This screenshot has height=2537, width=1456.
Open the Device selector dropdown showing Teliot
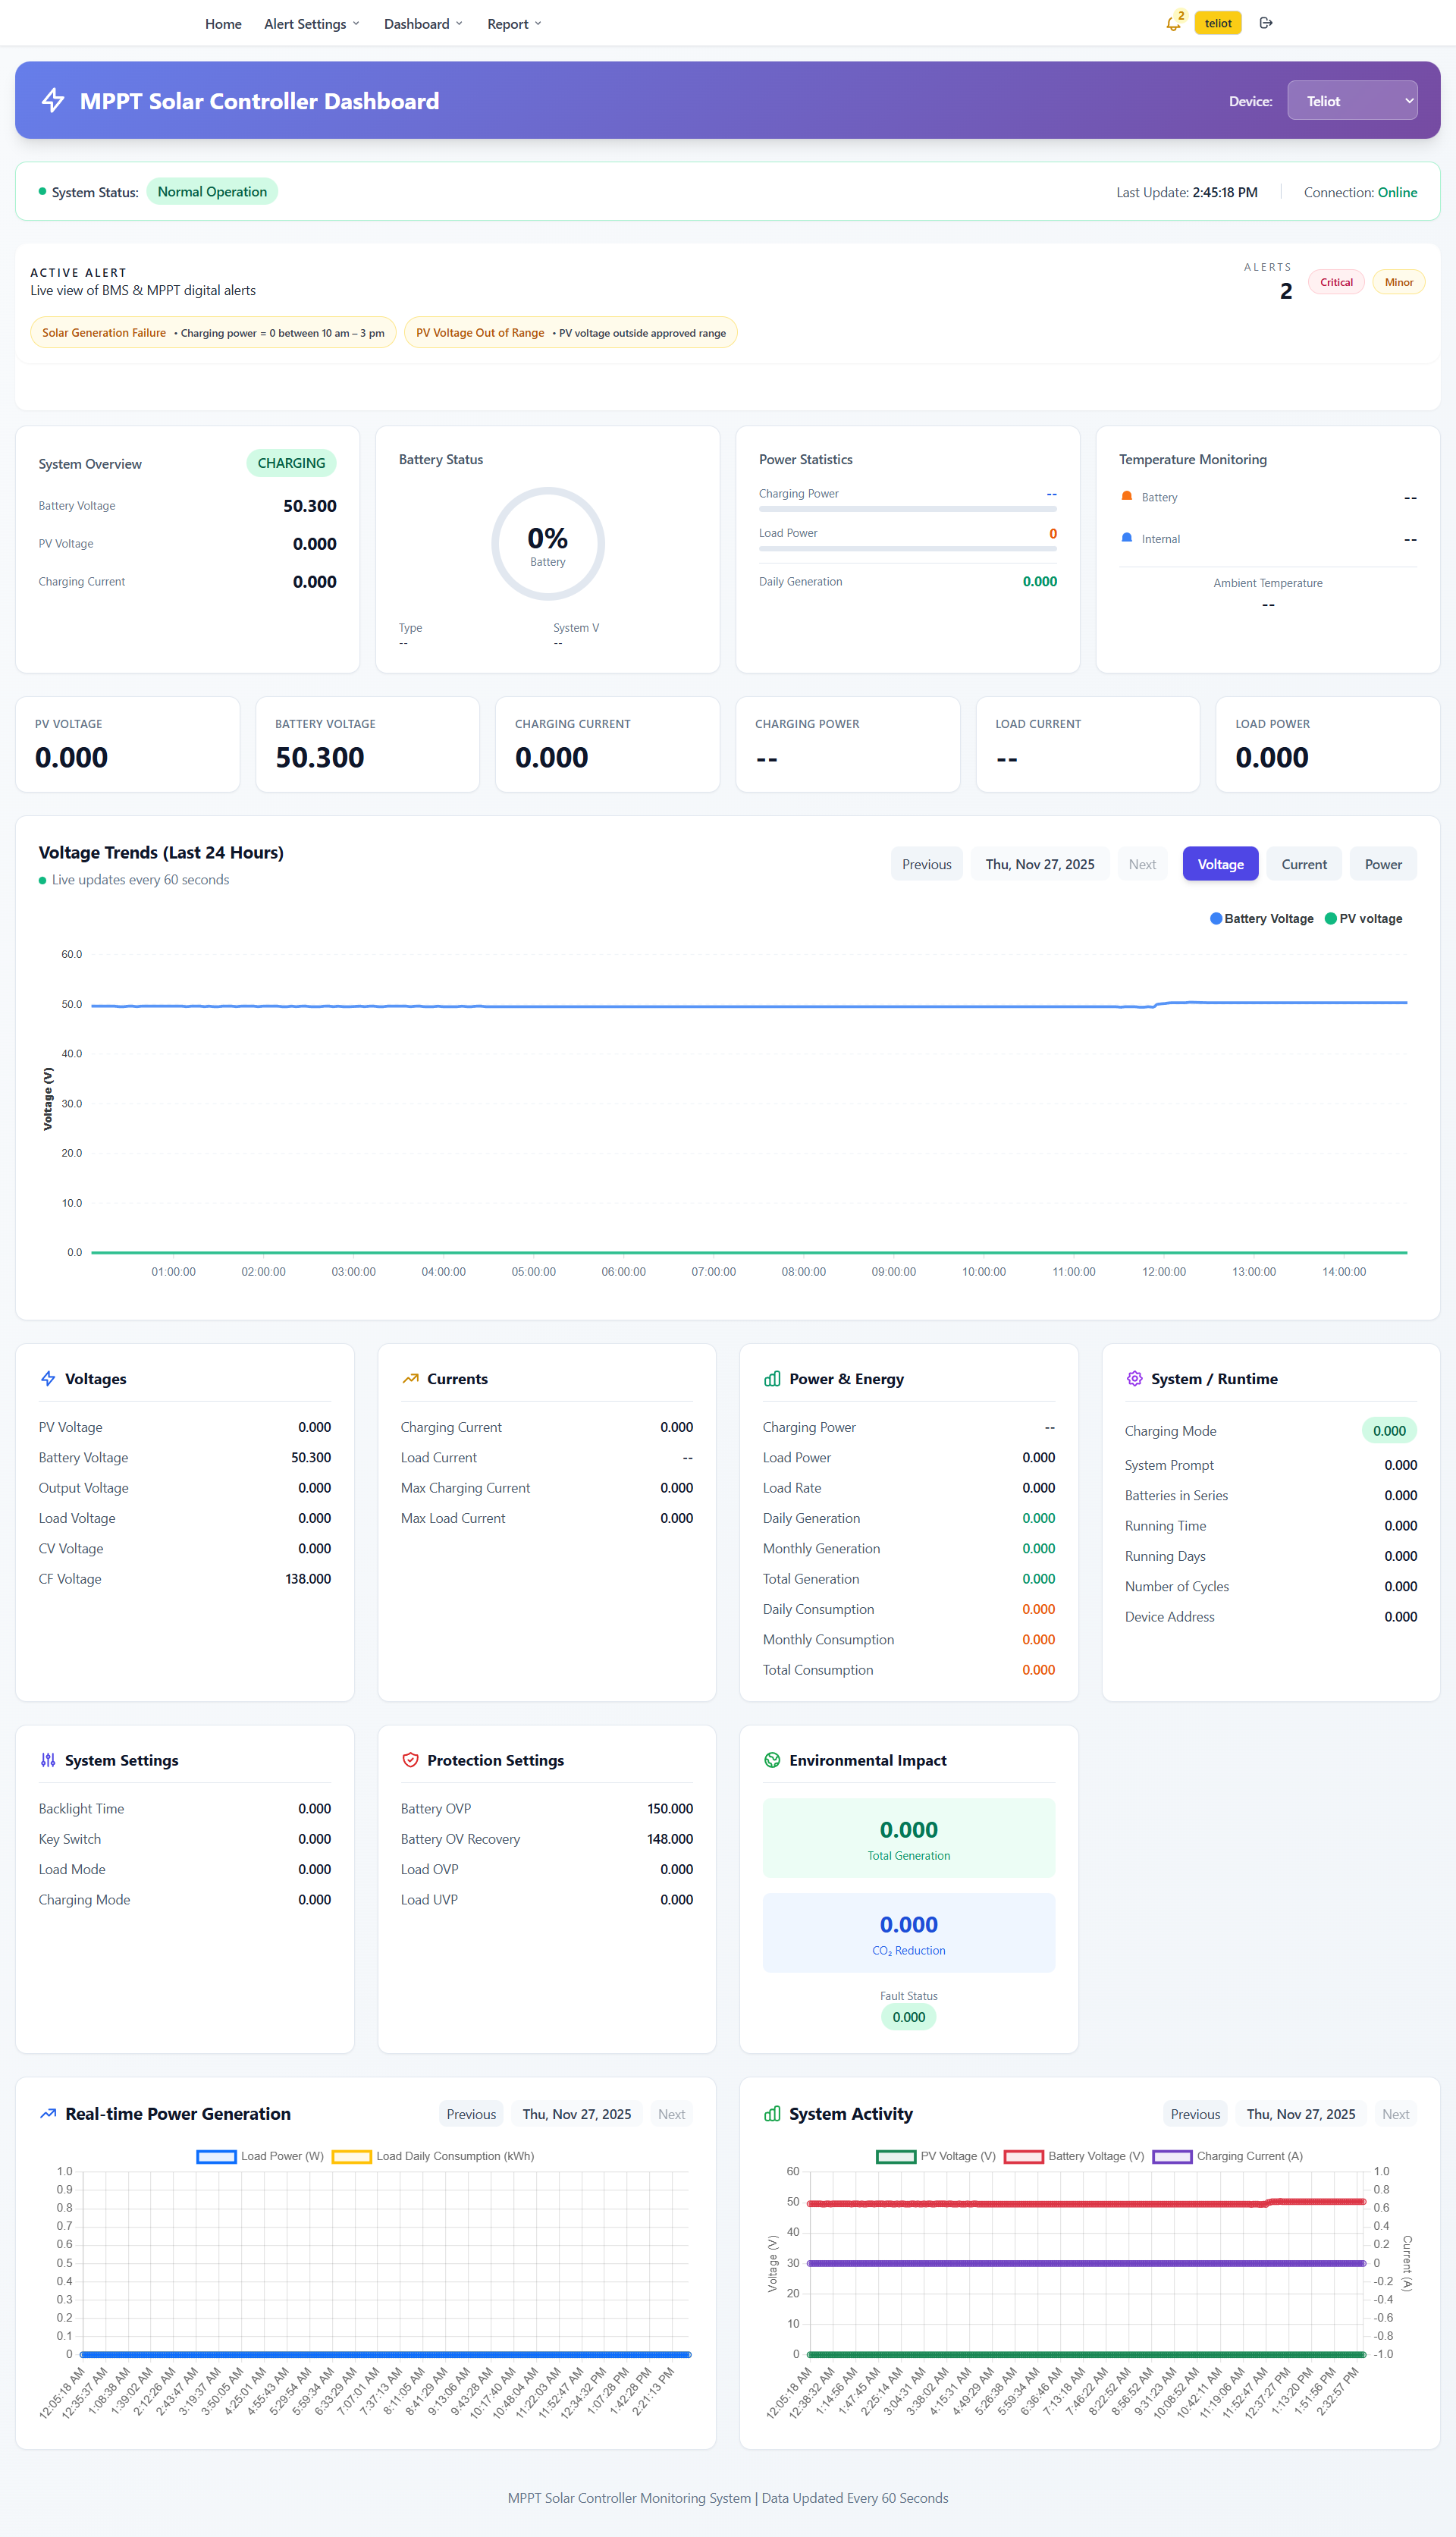tap(1351, 100)
